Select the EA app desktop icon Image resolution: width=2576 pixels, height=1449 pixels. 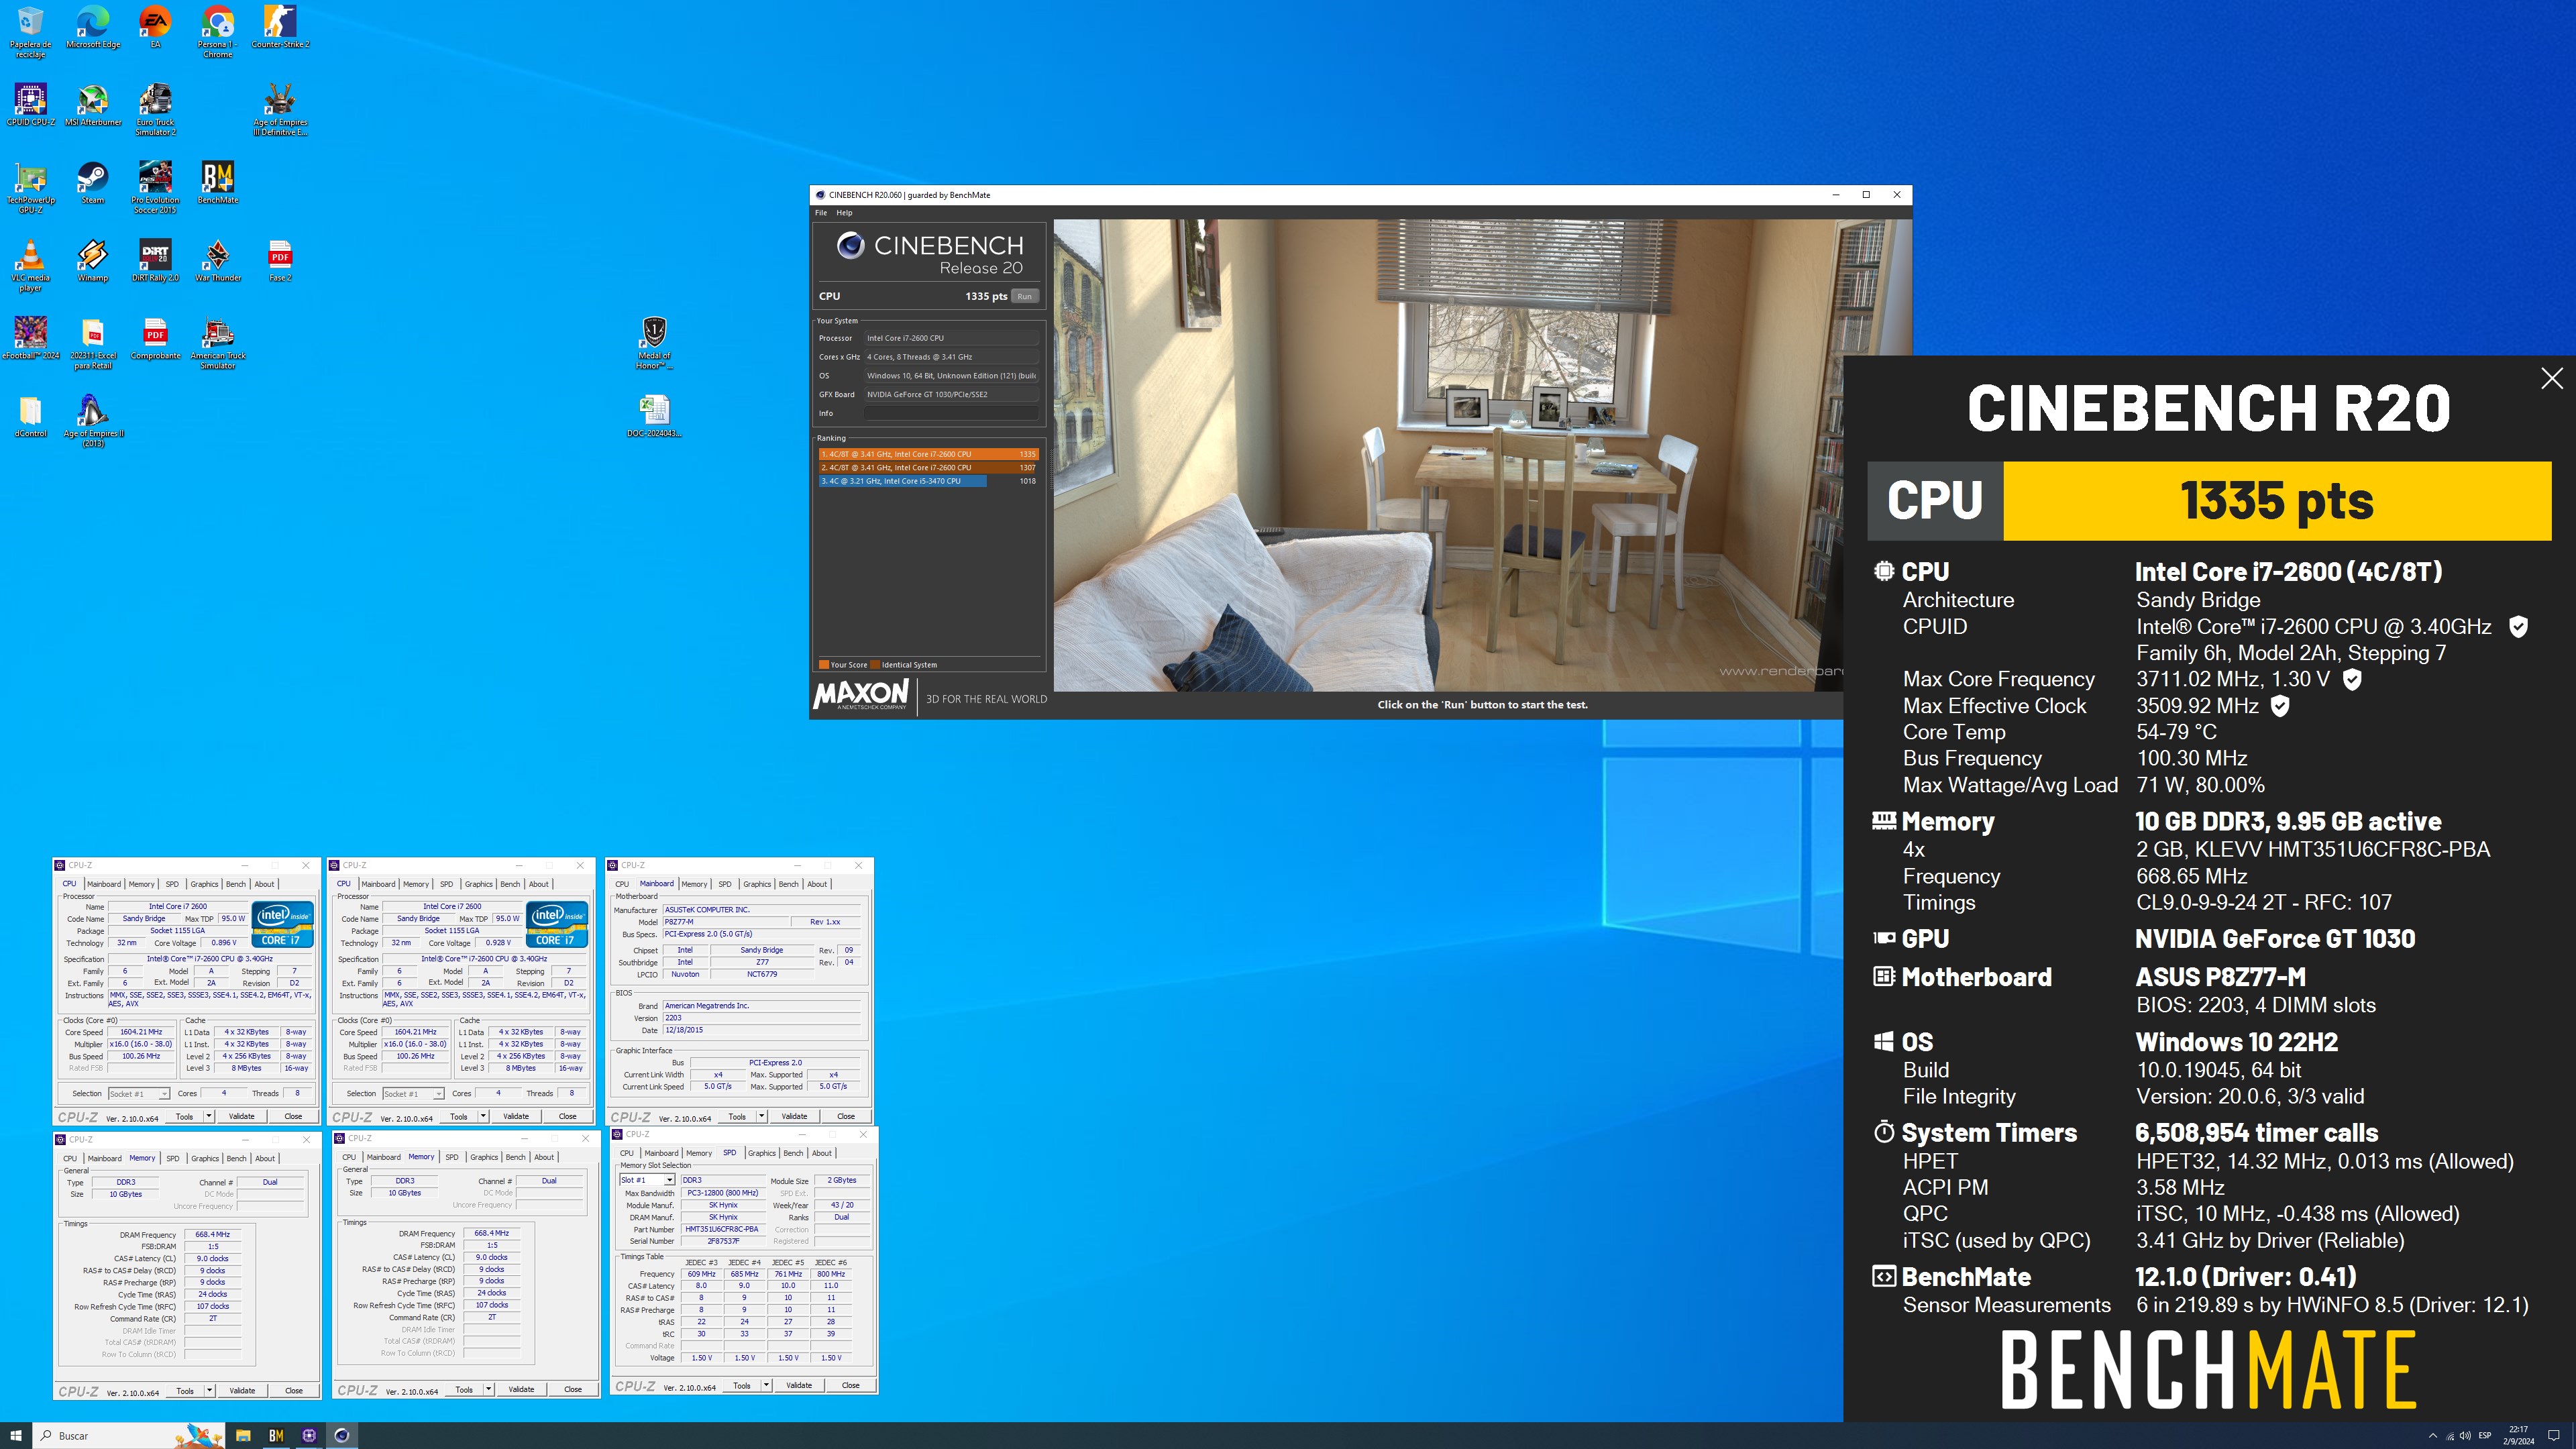[155, 28]
